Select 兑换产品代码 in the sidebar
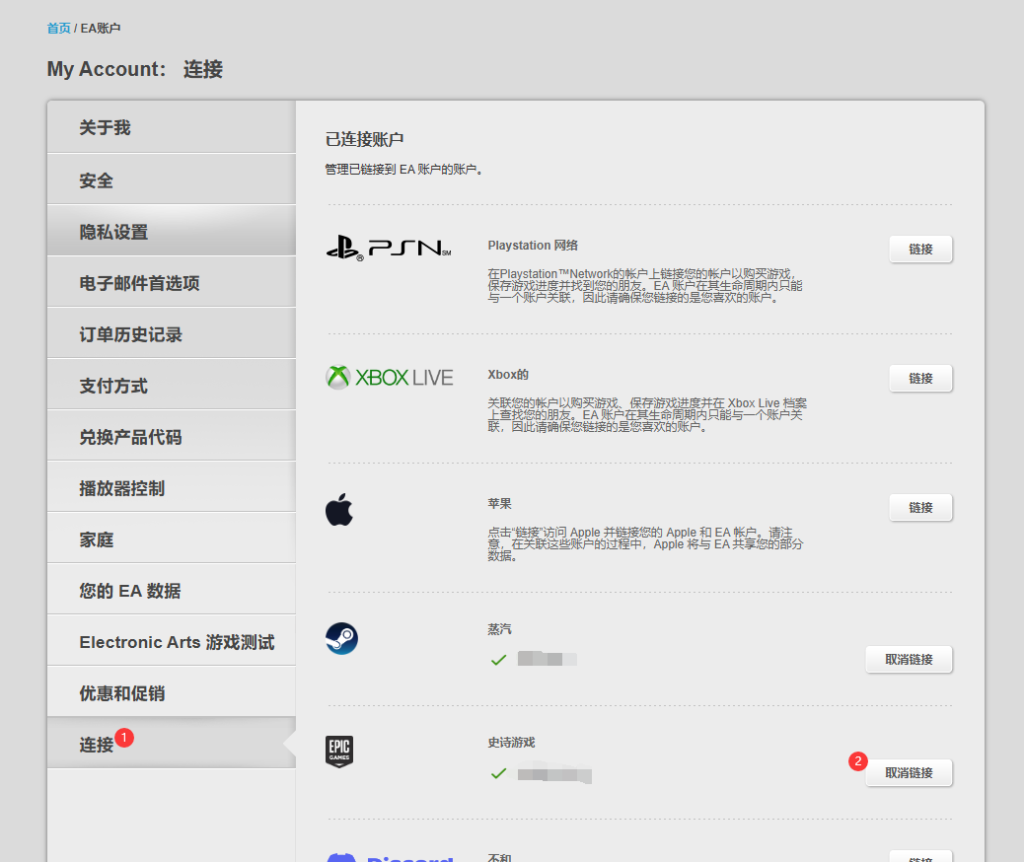This screenshot has width=1024, height=862. click(131, 437)
